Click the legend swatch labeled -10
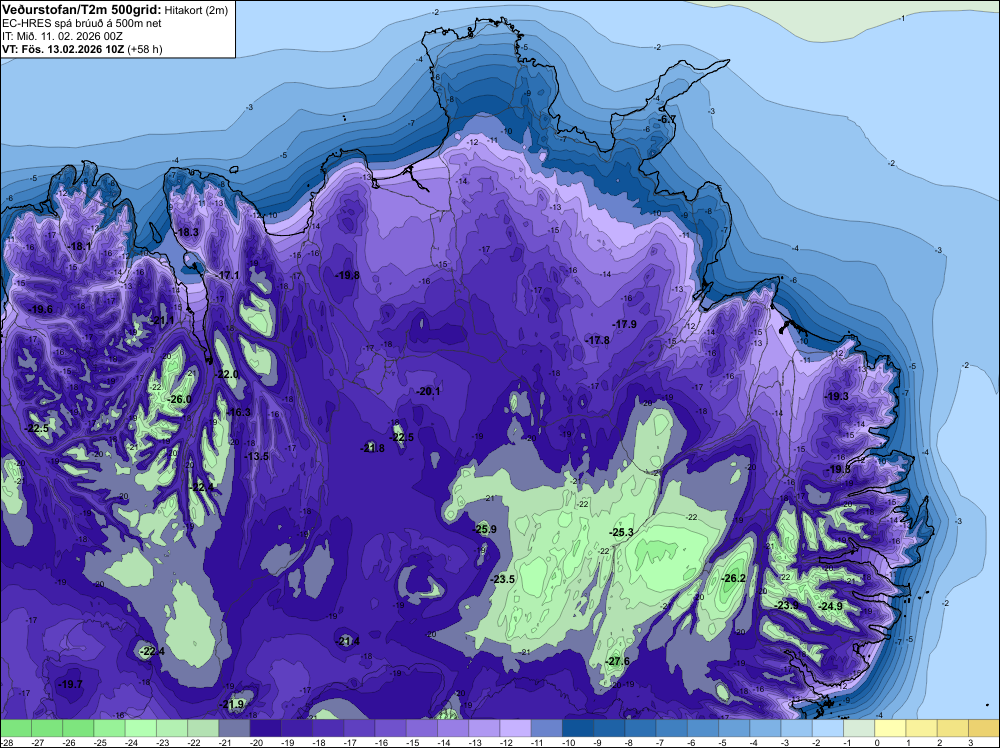This screenshot has width=1000, height=748. click(x=578, y=728)
